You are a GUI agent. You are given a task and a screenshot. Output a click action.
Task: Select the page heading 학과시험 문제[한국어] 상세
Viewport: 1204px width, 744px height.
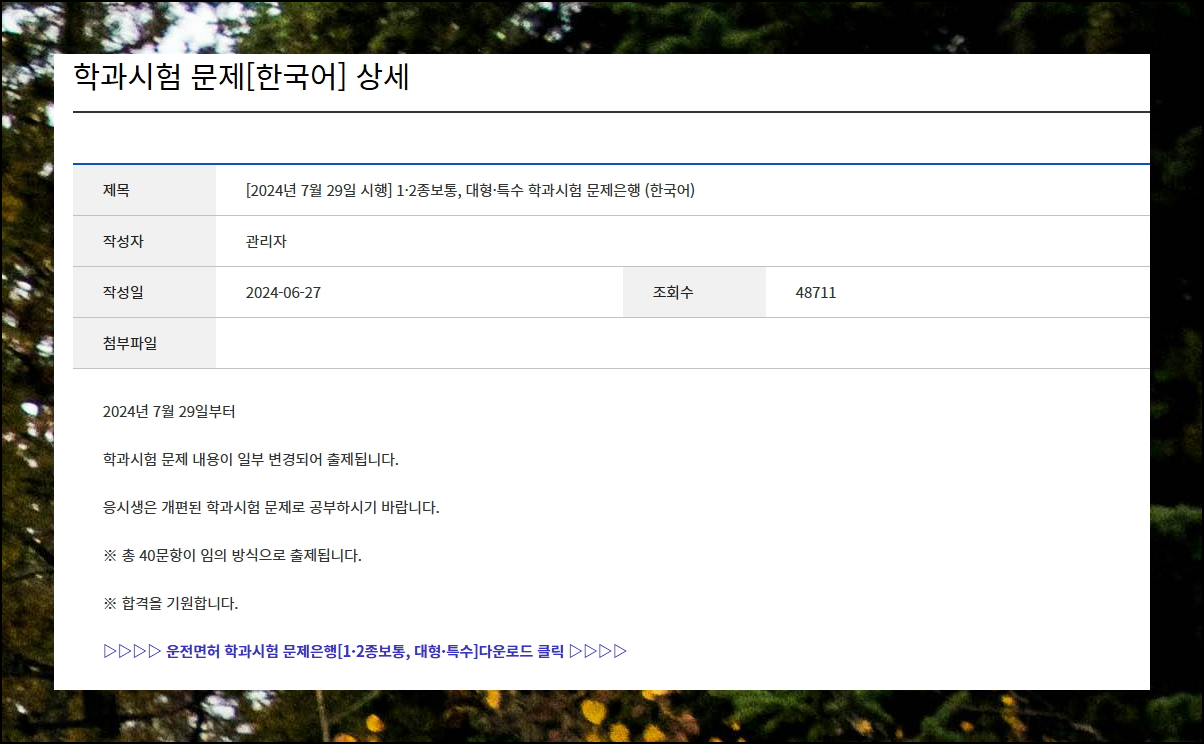[x=242, y=77]
